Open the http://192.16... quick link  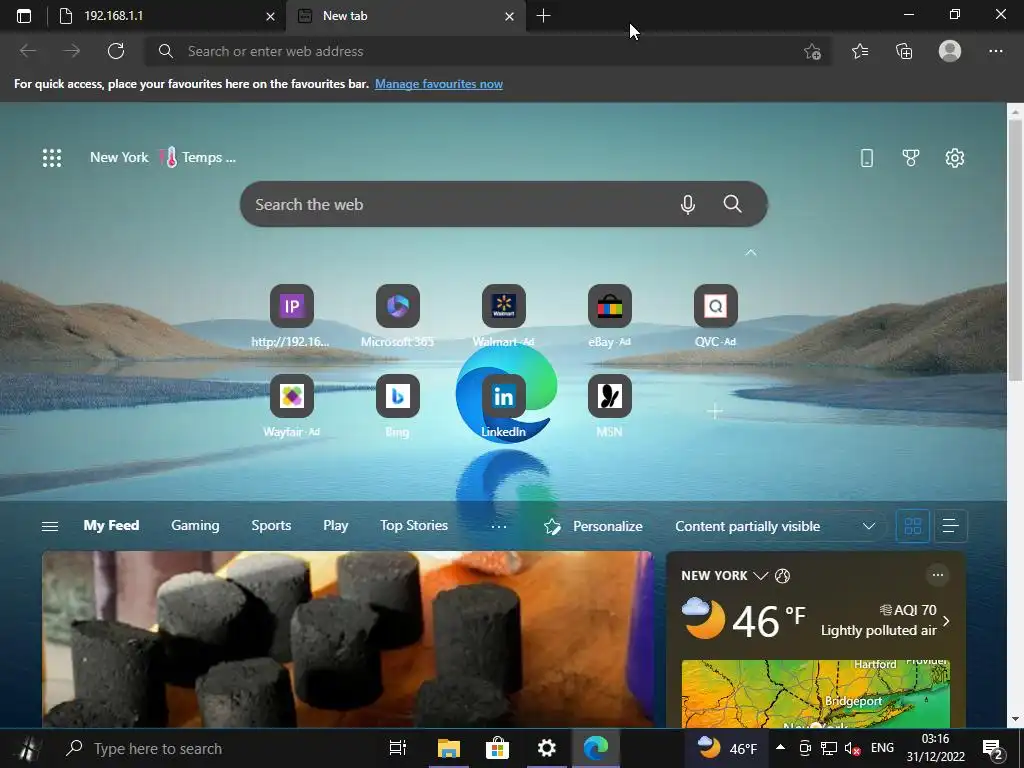(291, 316)
